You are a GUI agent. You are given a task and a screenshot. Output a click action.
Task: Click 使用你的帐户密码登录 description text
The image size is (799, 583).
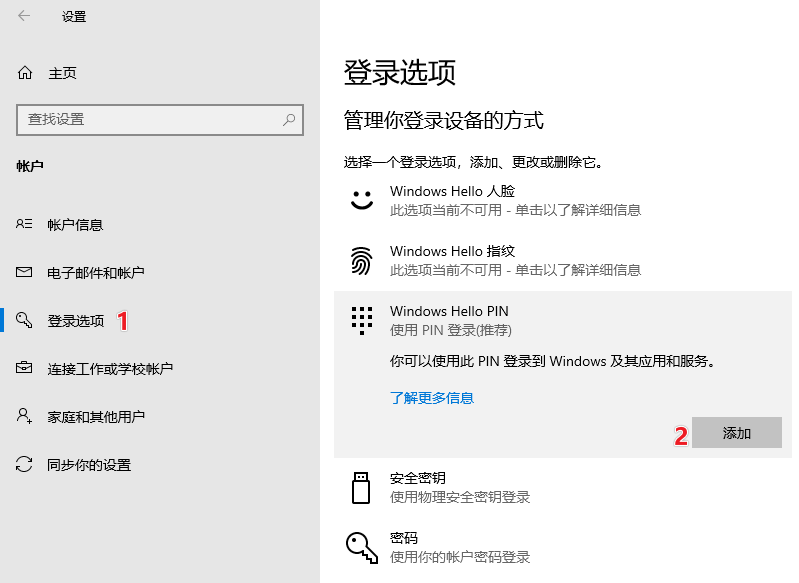click(460, 557)
